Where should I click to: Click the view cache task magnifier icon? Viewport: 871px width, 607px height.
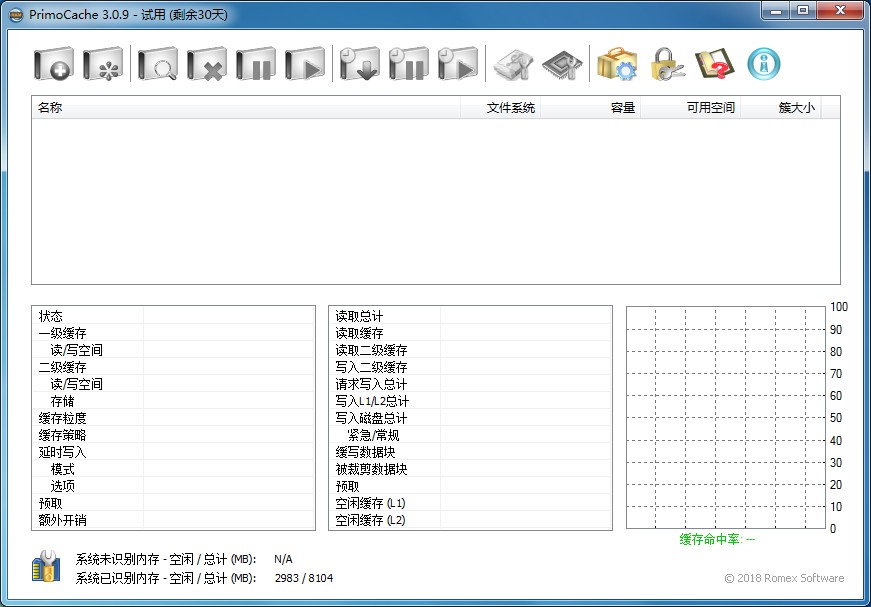(157, 65)
